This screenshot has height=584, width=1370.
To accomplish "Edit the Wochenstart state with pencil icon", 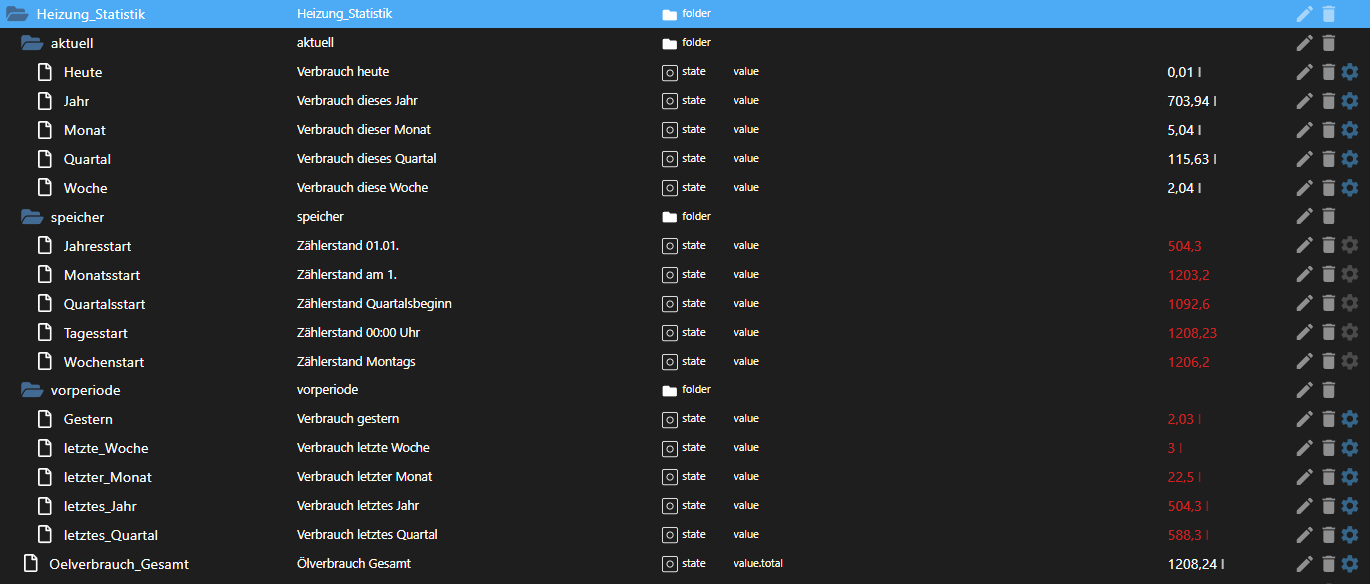I will click(1304, 361).
